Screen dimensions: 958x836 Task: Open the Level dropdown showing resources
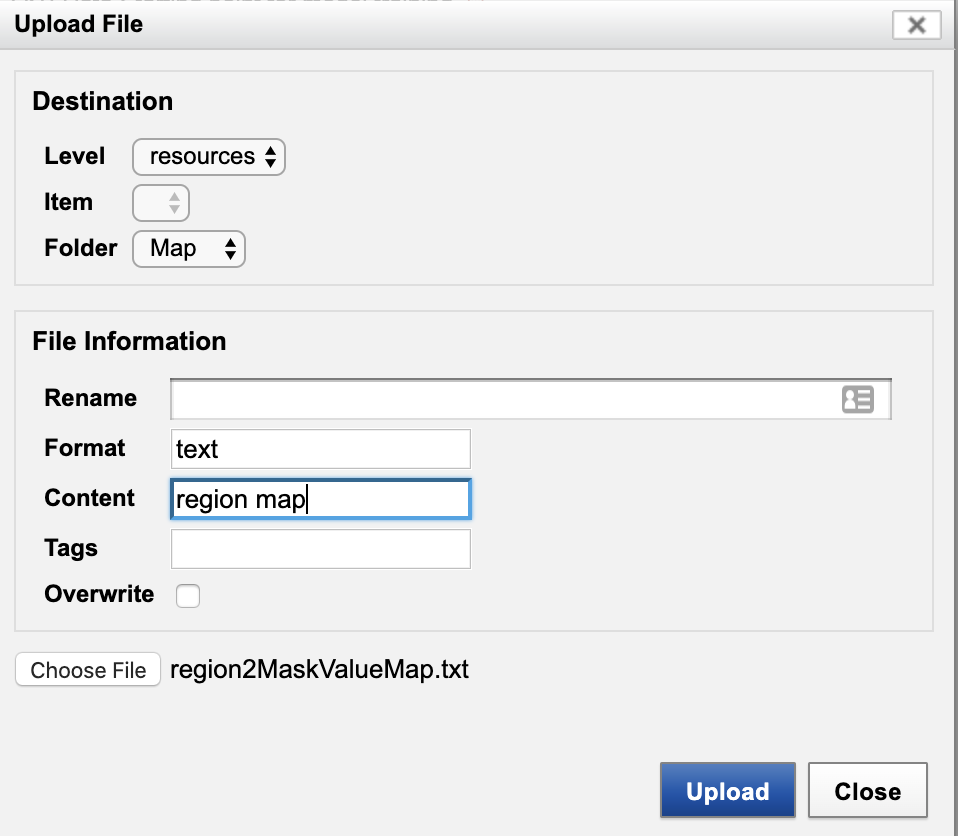(x=209, y=157)
